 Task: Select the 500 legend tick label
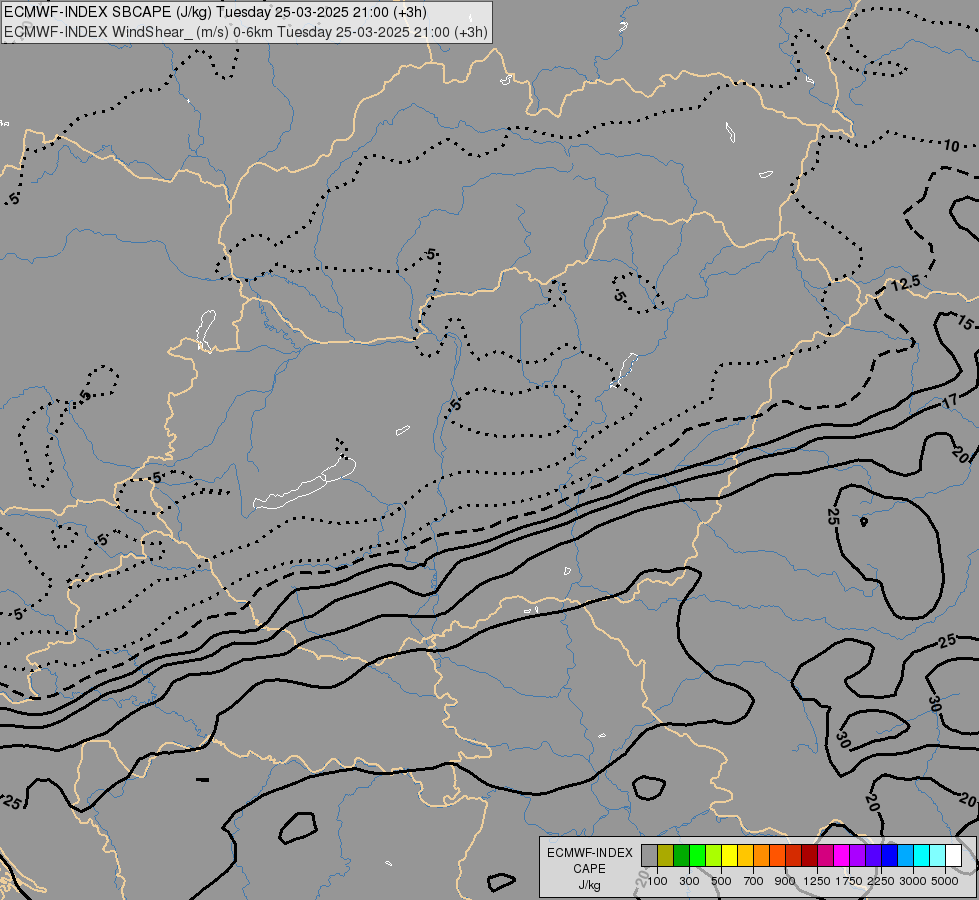[721, 881]
